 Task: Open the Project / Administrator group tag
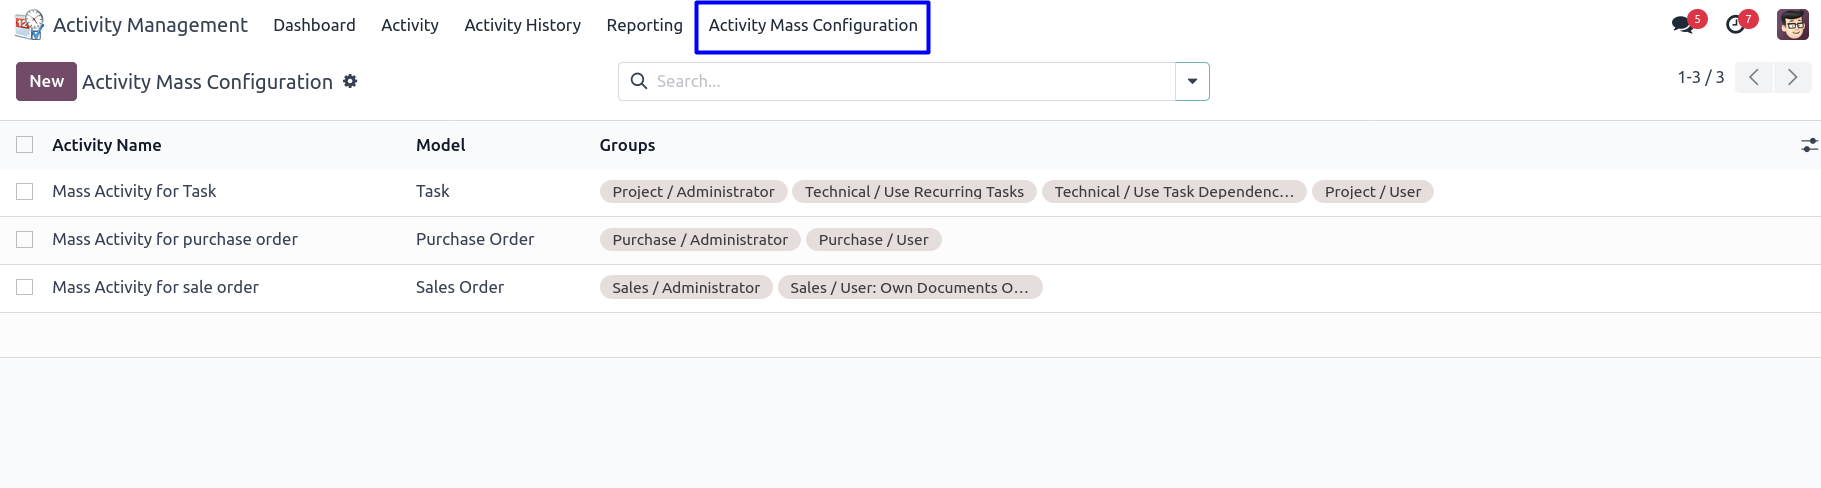693,191
